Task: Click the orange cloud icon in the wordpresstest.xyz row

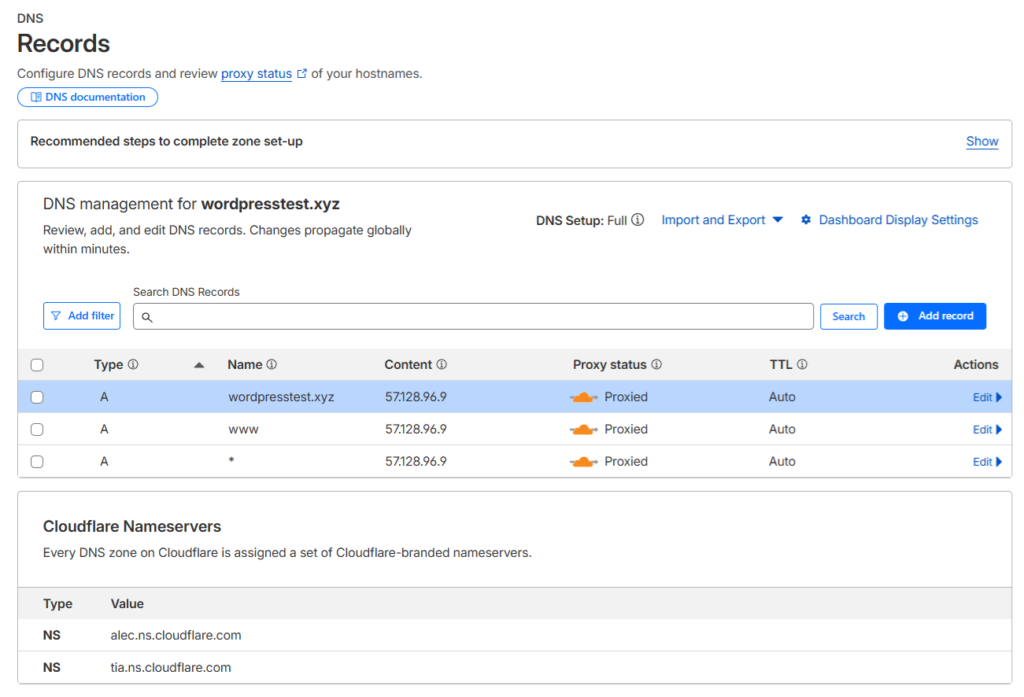Action: (x=584, y=397)
